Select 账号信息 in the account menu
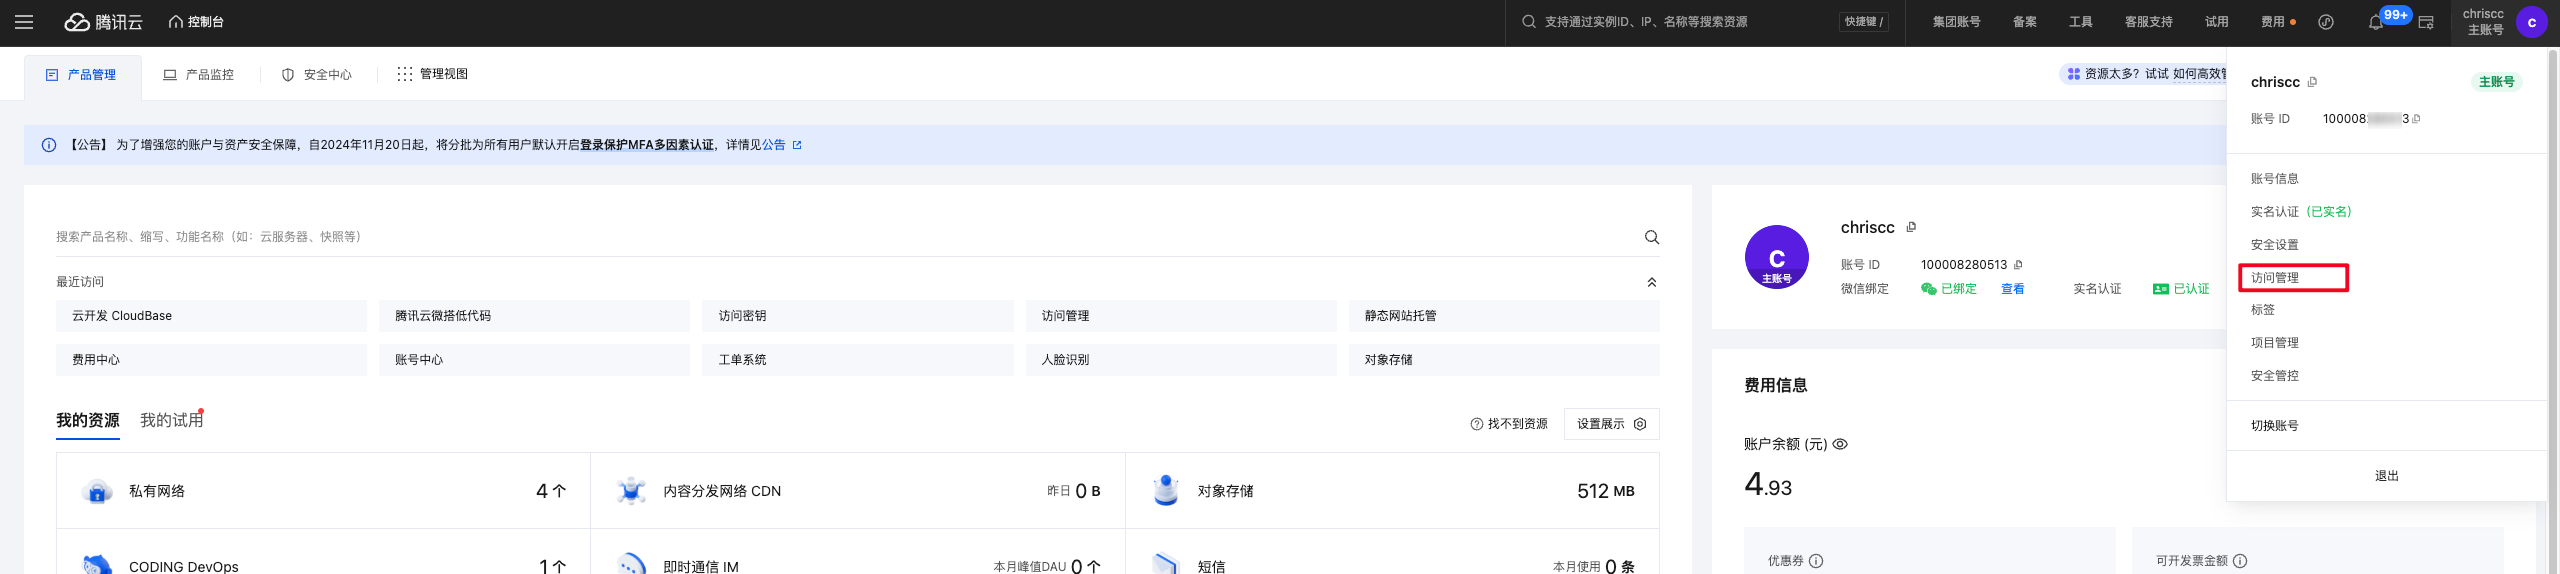 pos(2275,179)
